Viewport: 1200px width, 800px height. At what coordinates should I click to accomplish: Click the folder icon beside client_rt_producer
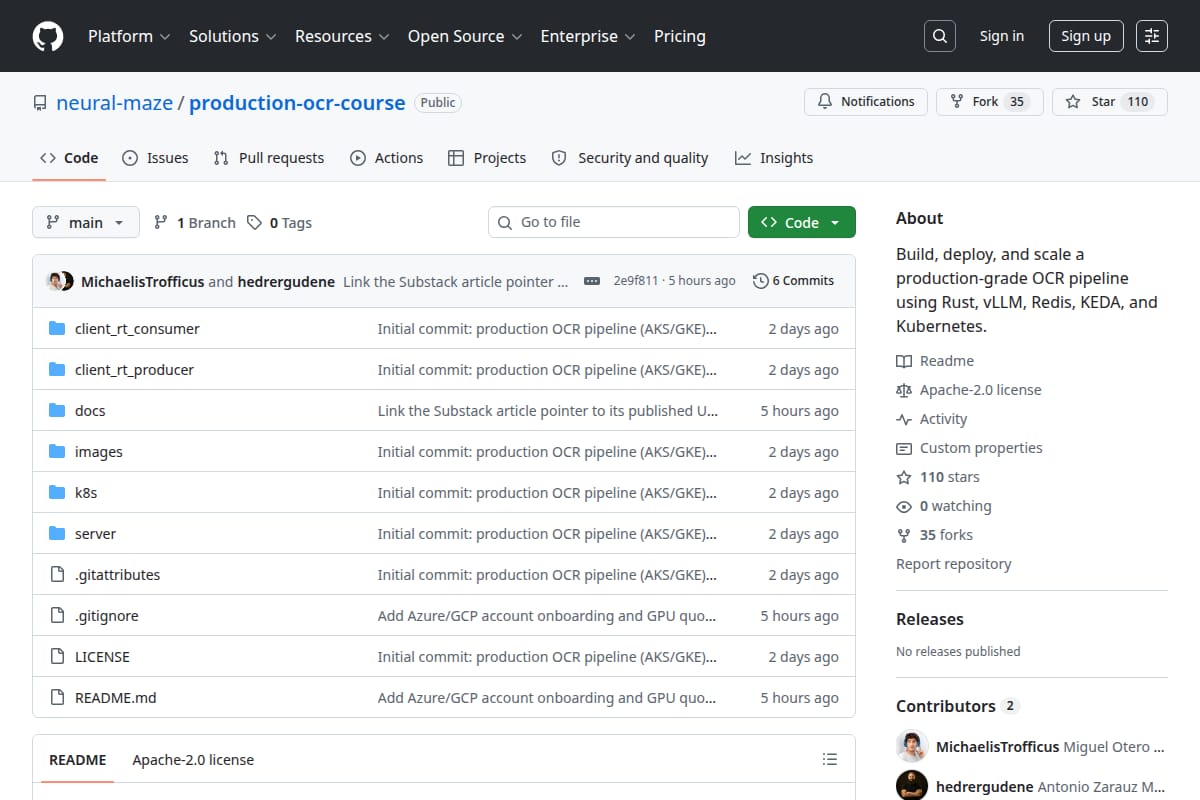pos(57,370)
